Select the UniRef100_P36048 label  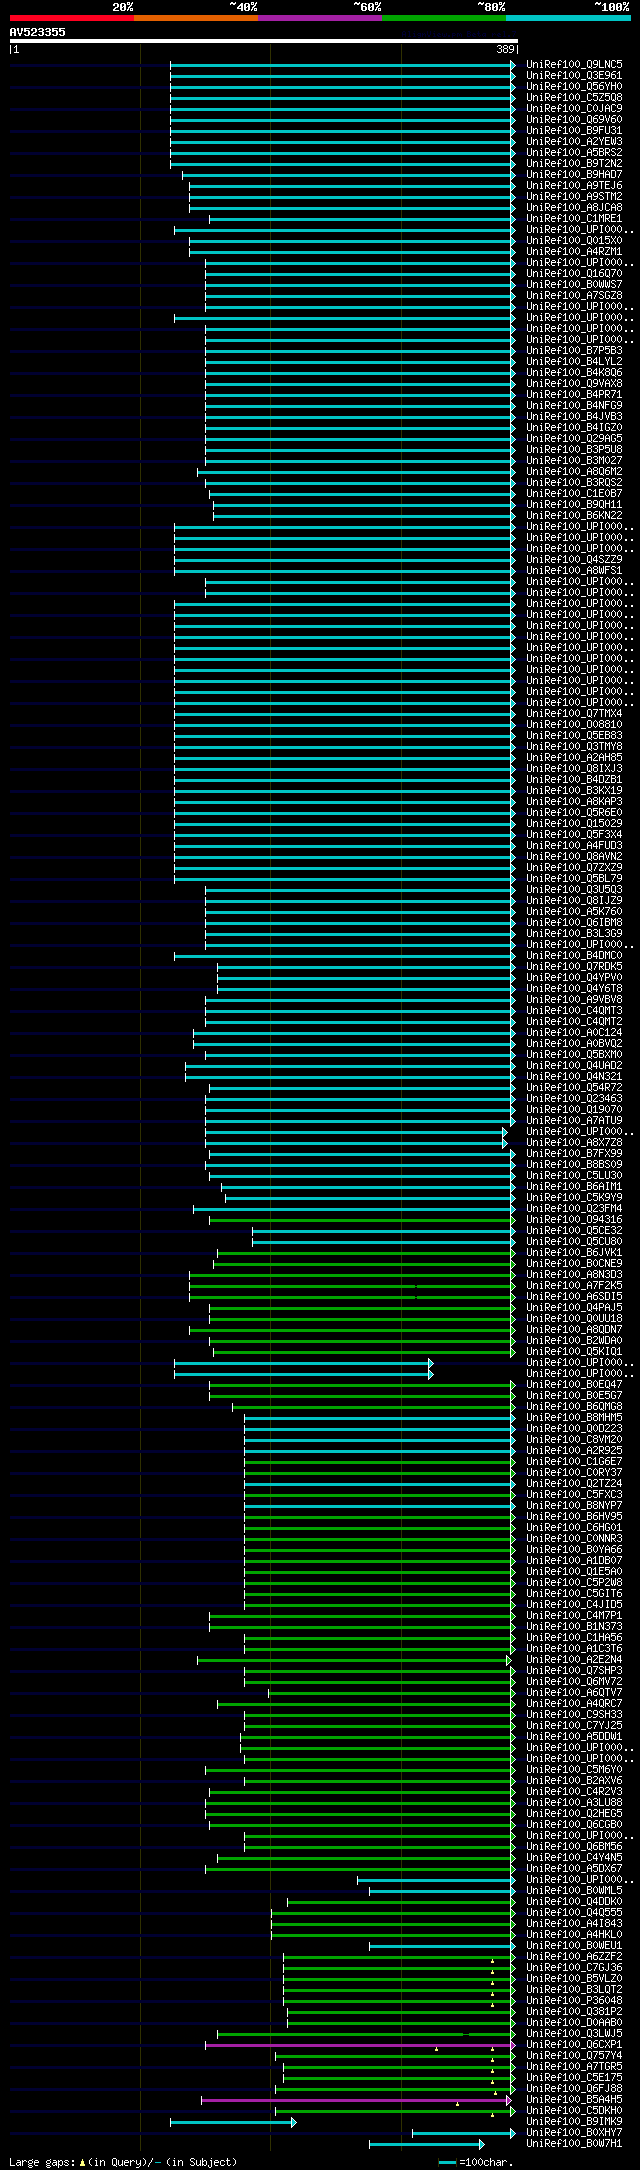[574, 2001]
